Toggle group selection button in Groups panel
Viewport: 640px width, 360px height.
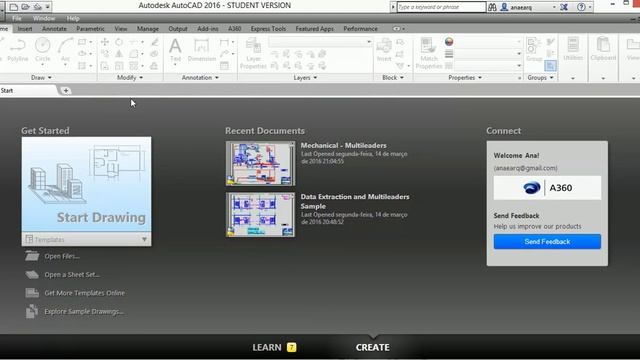click(550, 65)
